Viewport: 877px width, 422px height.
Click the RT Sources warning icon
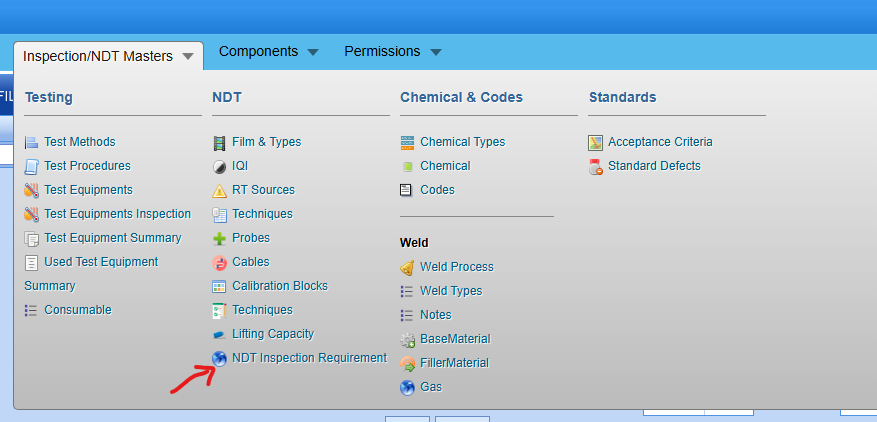[220, 190]
